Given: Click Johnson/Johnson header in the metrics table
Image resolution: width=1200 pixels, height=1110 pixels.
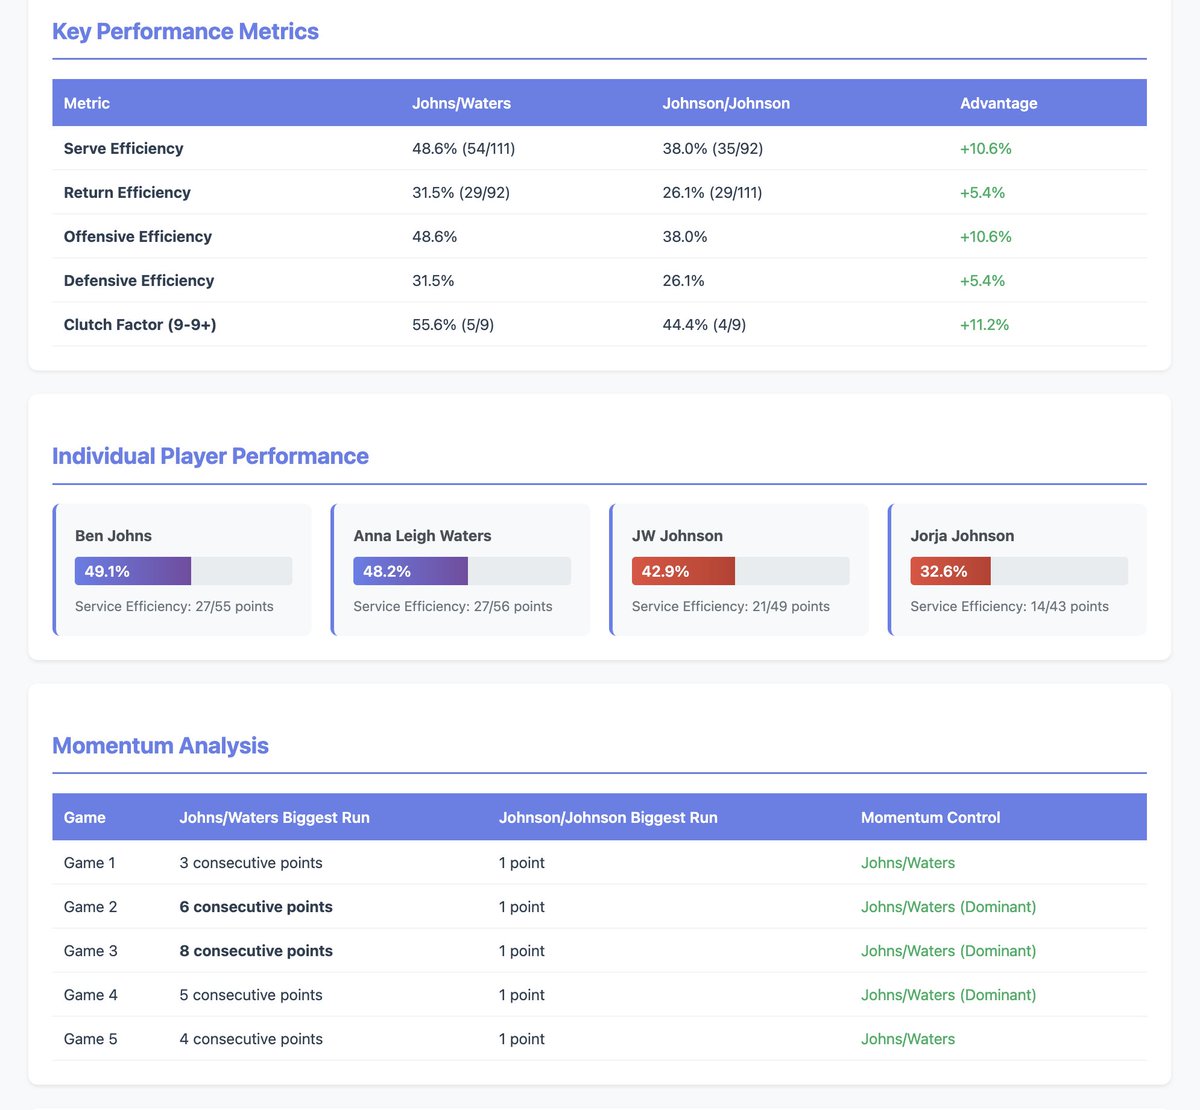Looking at the screenshot, I should [x=726, y=103].
